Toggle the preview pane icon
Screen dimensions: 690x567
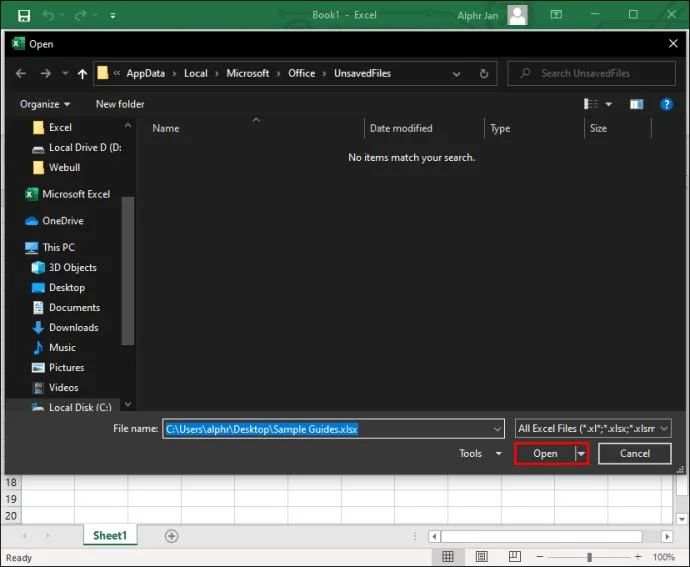(x=636, y=104)
